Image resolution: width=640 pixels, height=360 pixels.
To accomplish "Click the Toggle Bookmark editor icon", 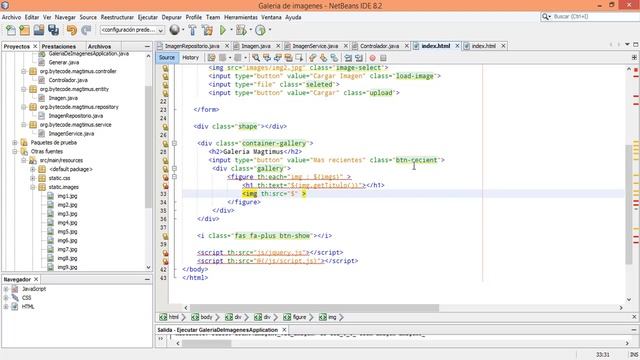I will pyautogui.click(x=334, y=58).
